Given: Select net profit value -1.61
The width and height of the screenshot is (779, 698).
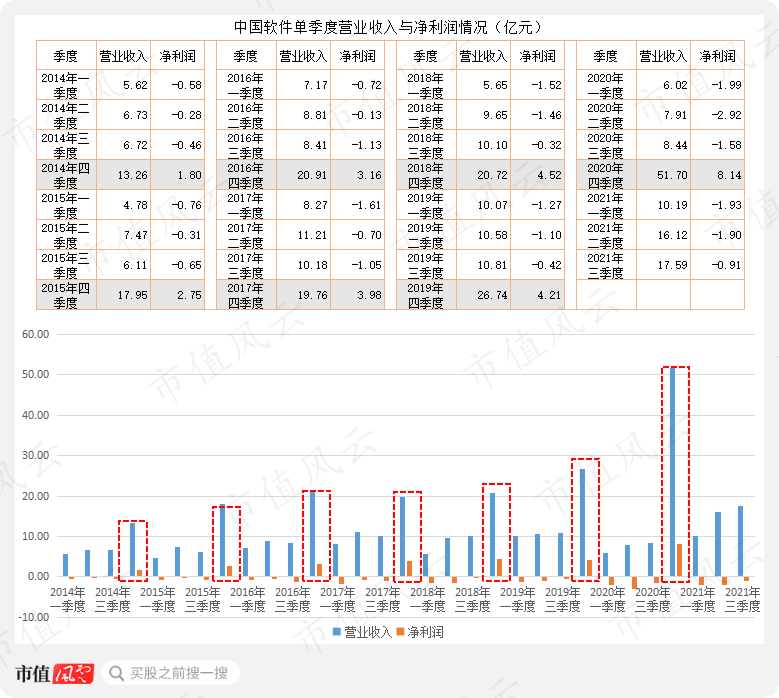Looking at the screenshot, I should click(x=366, y=205).
